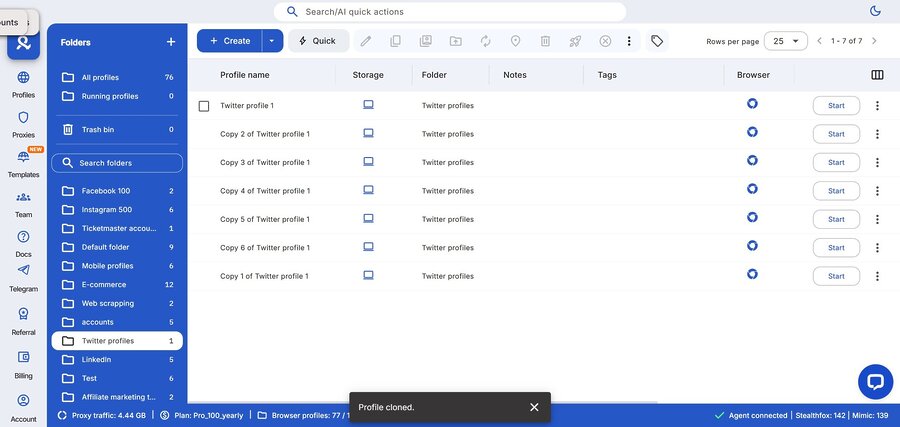Expand the Create button dropdown arrow
Screen dimensions: 900x427
(272, 41)
